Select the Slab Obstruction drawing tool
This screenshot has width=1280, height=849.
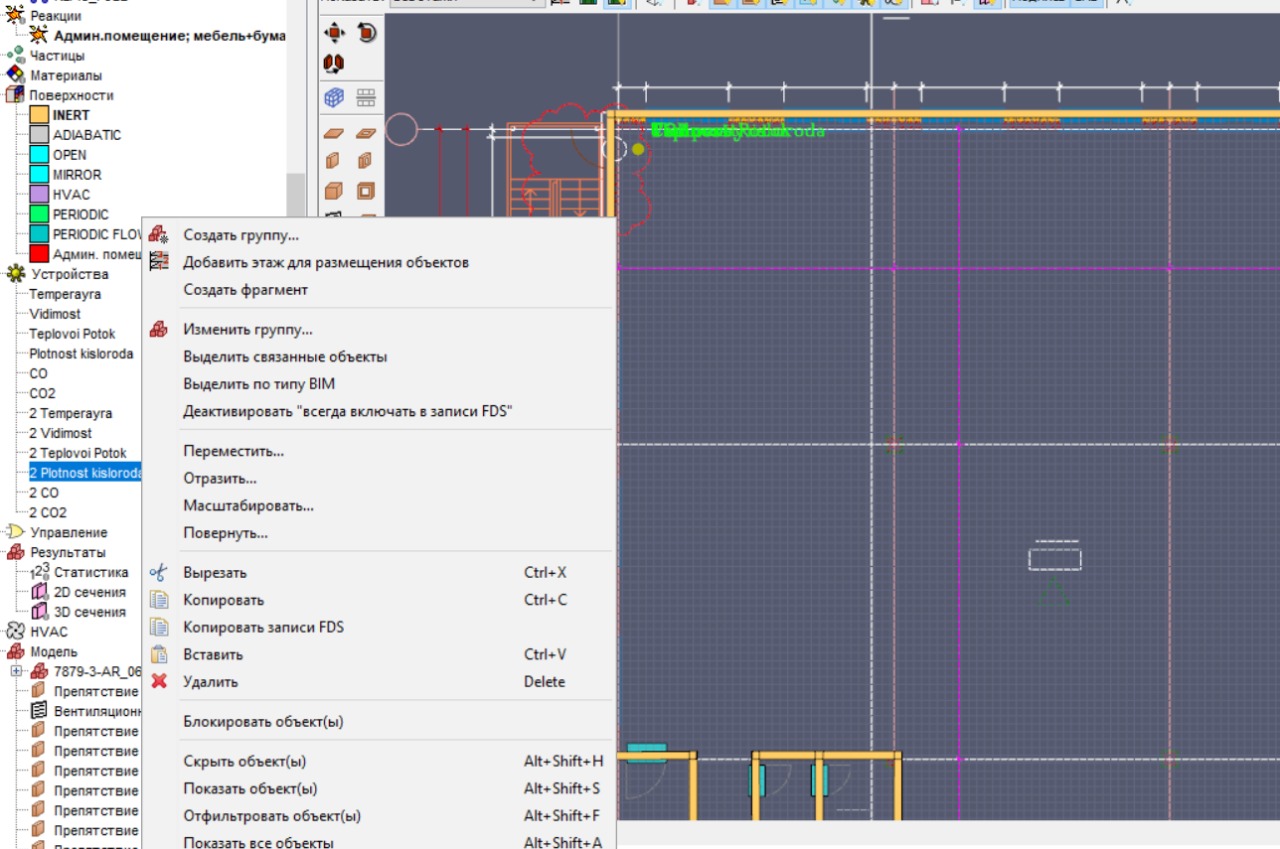[334, 132]
